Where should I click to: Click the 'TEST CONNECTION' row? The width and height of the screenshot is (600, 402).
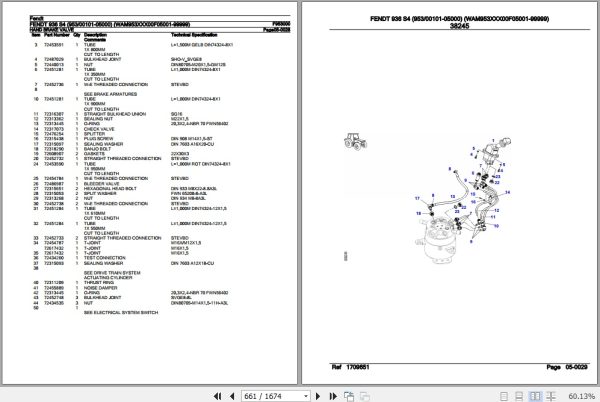pos(104,258)
